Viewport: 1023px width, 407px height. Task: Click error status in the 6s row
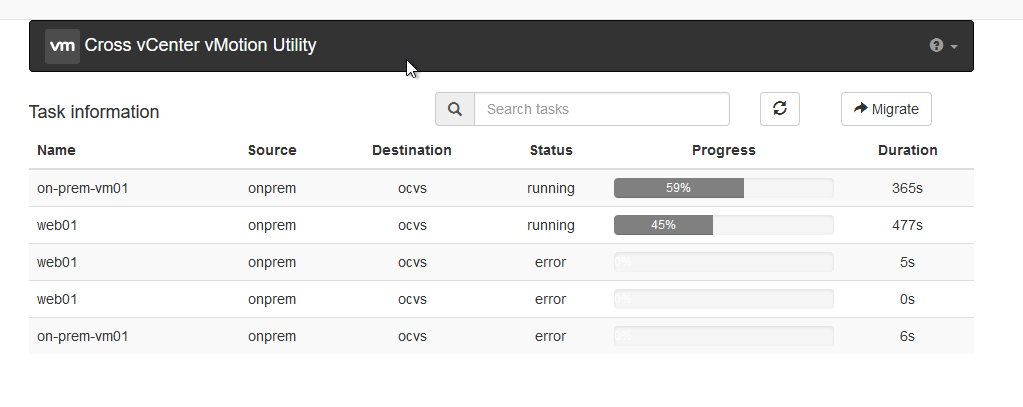(550, 337)
